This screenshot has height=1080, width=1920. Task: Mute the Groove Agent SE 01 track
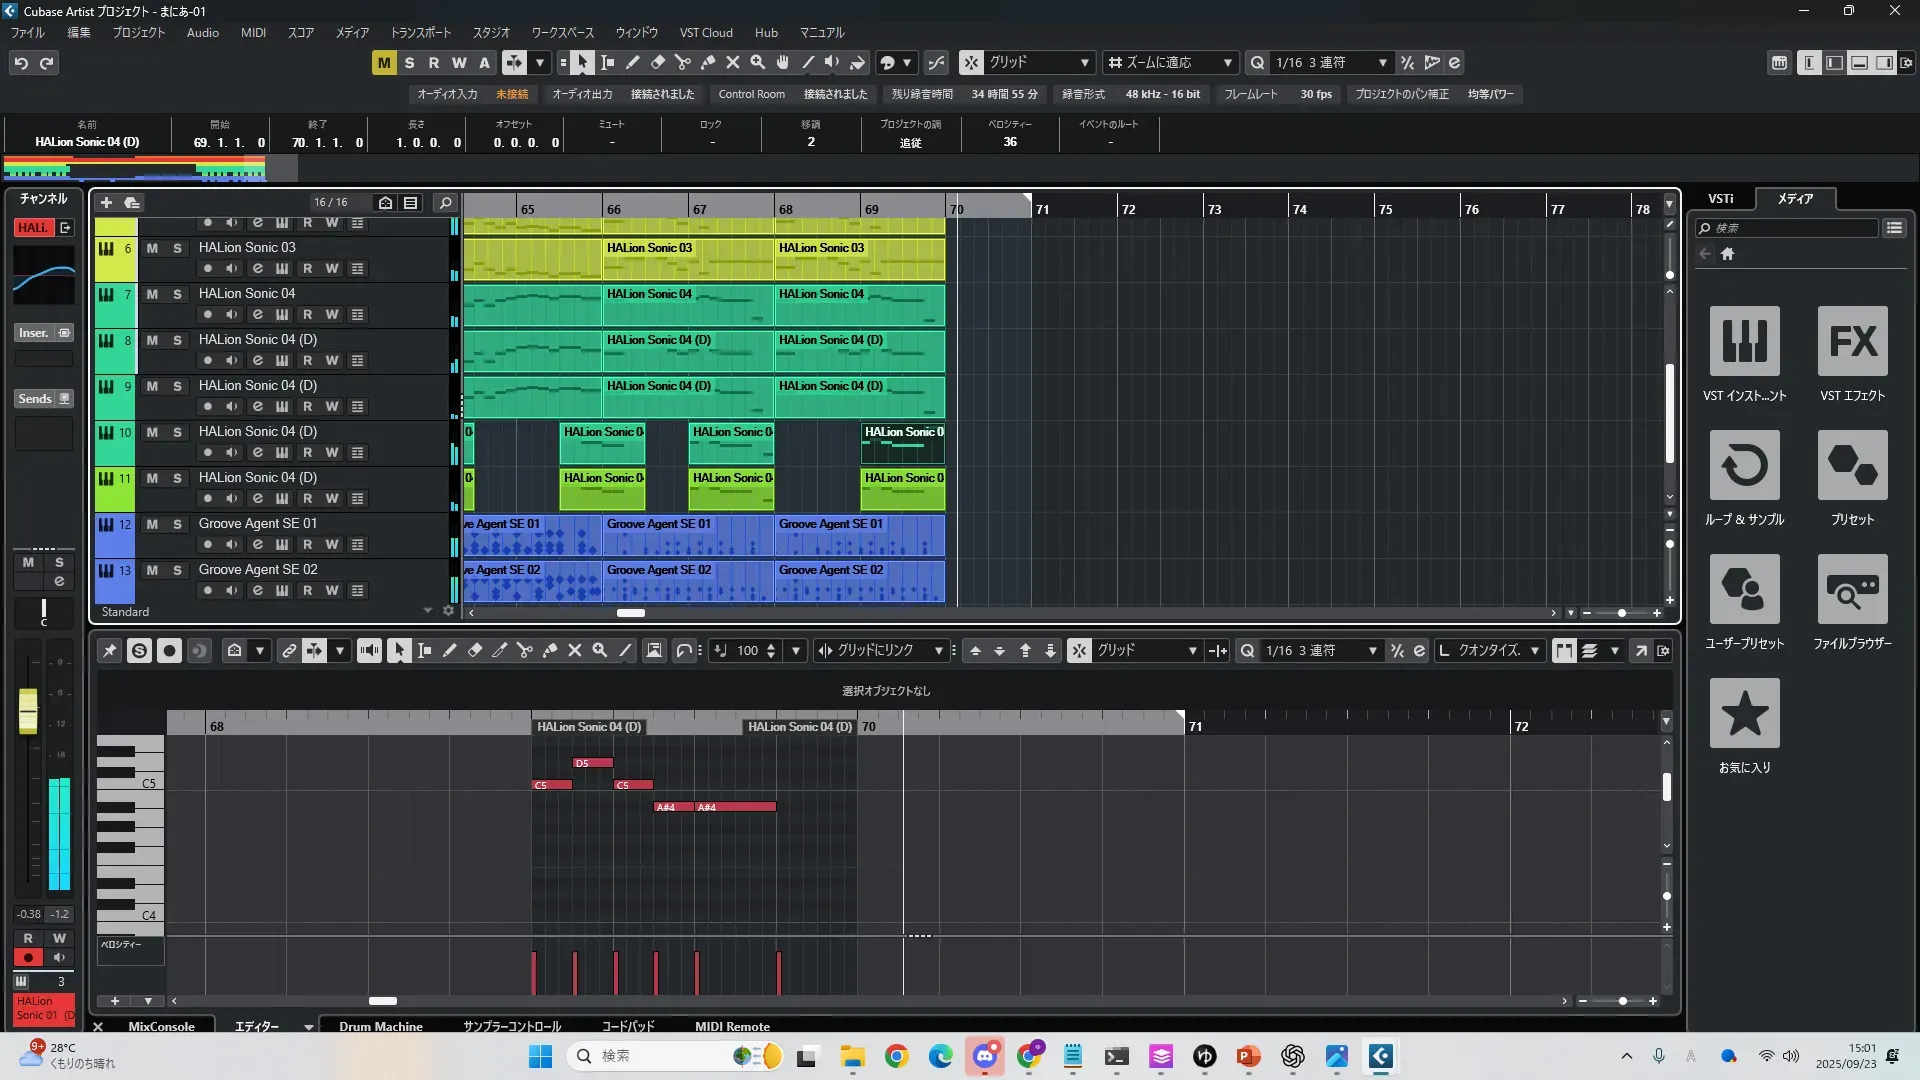[x=152, y=524]
